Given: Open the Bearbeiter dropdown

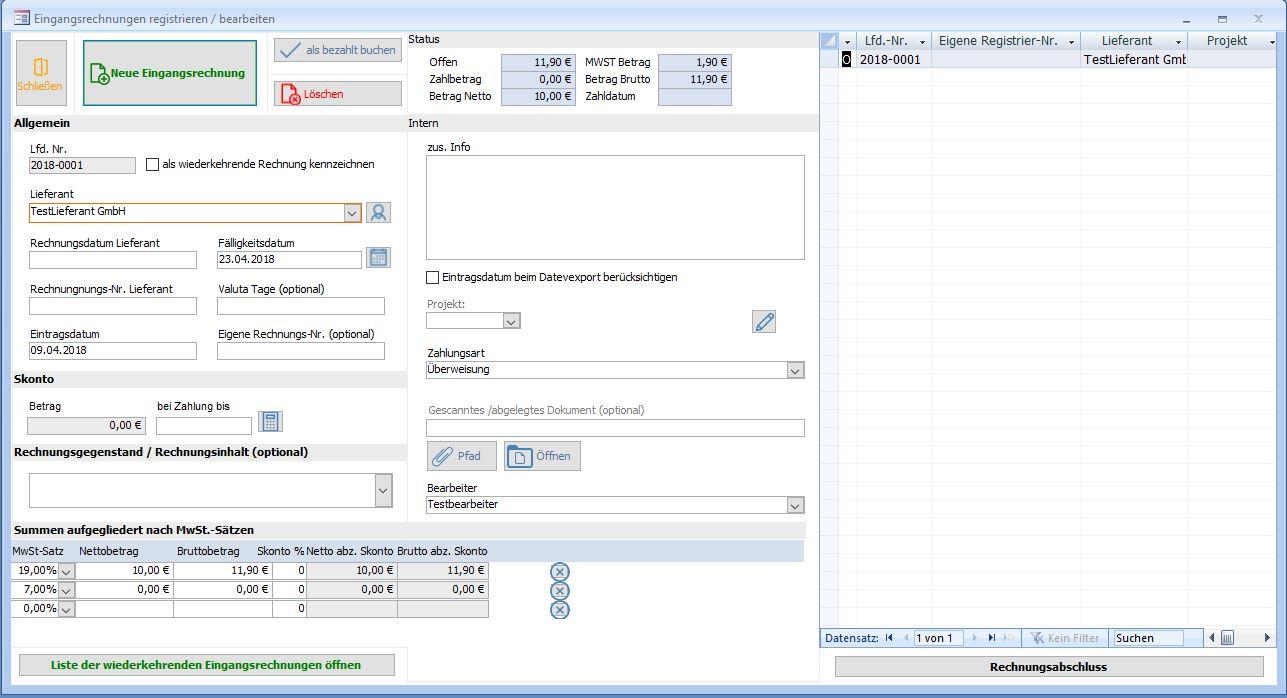Looking at the screenshot, I should [x=795, y=505].
